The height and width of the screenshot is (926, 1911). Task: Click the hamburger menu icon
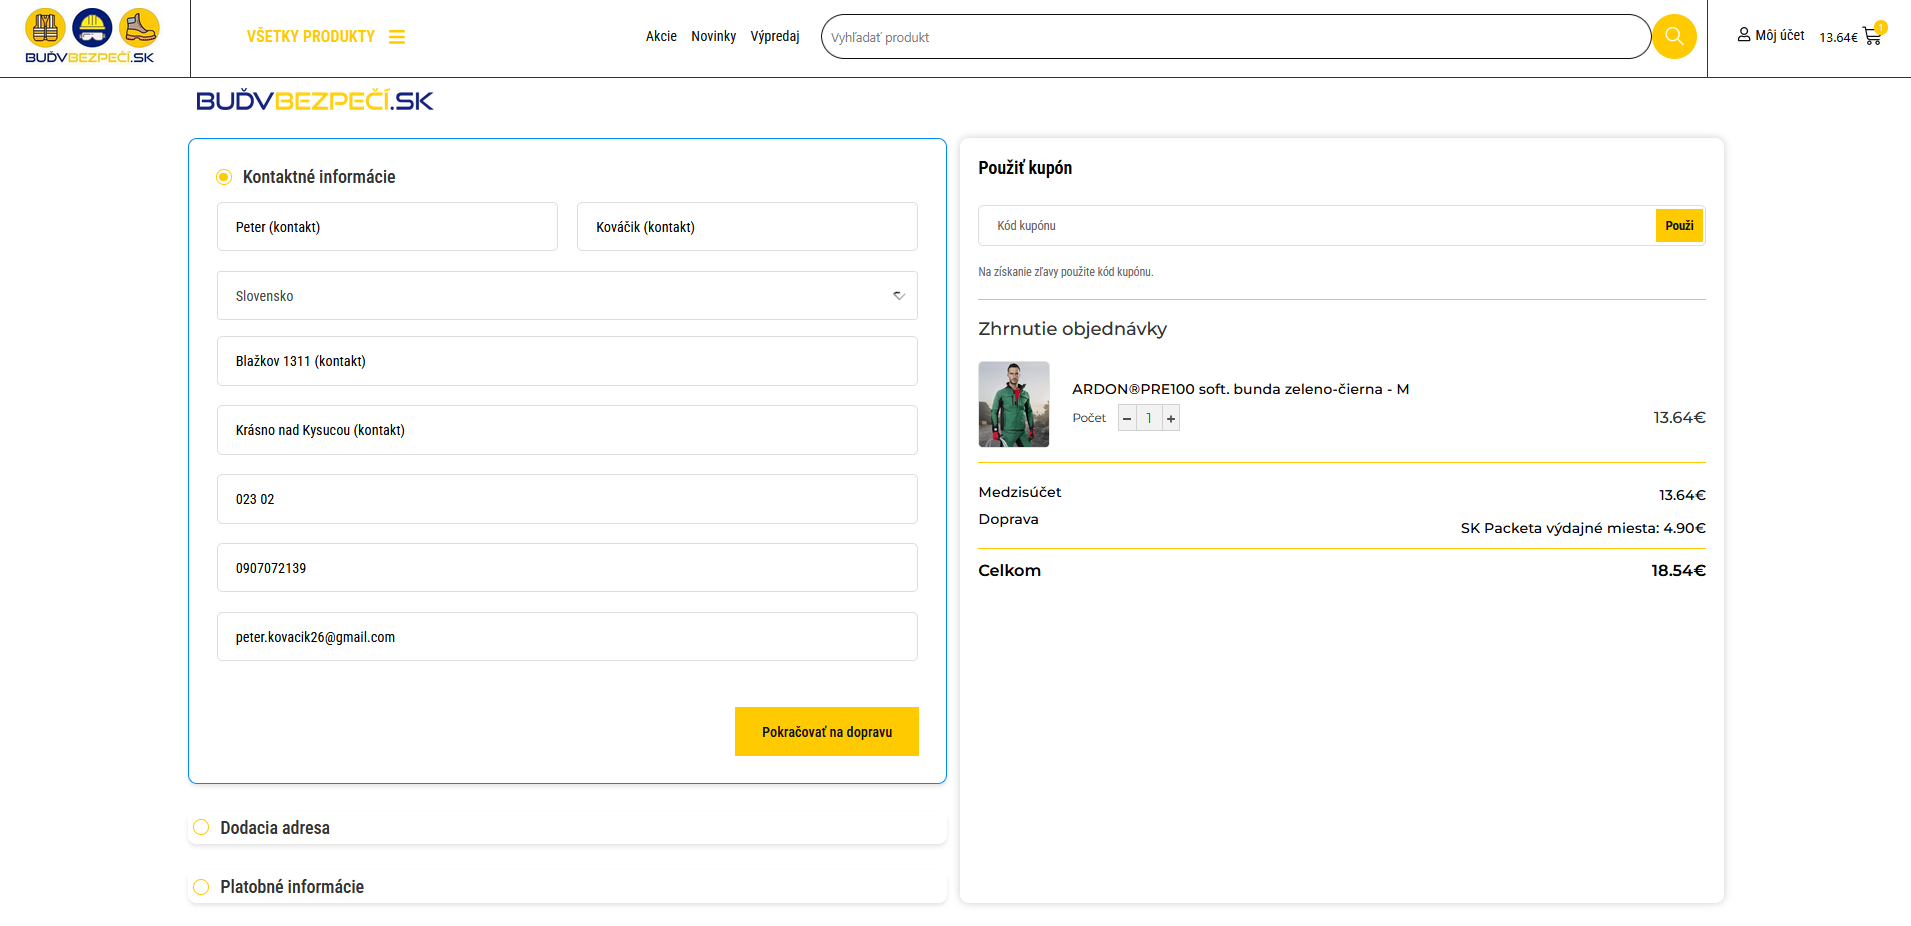[397, 37]
